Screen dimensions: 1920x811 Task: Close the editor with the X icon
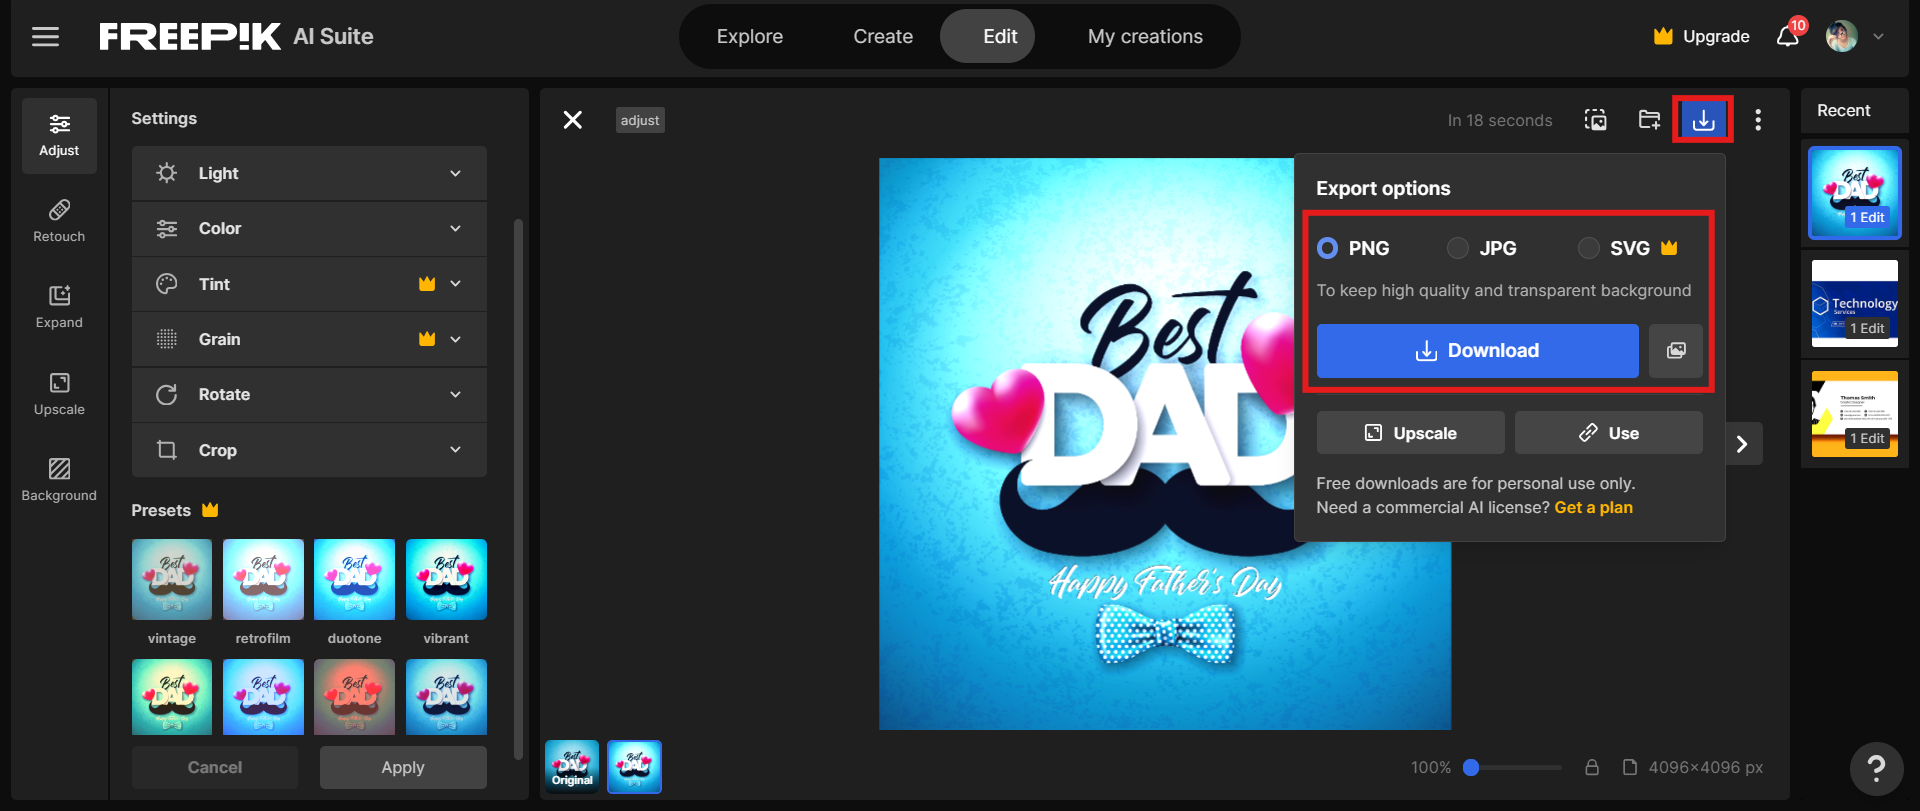[x=572, y=120]
